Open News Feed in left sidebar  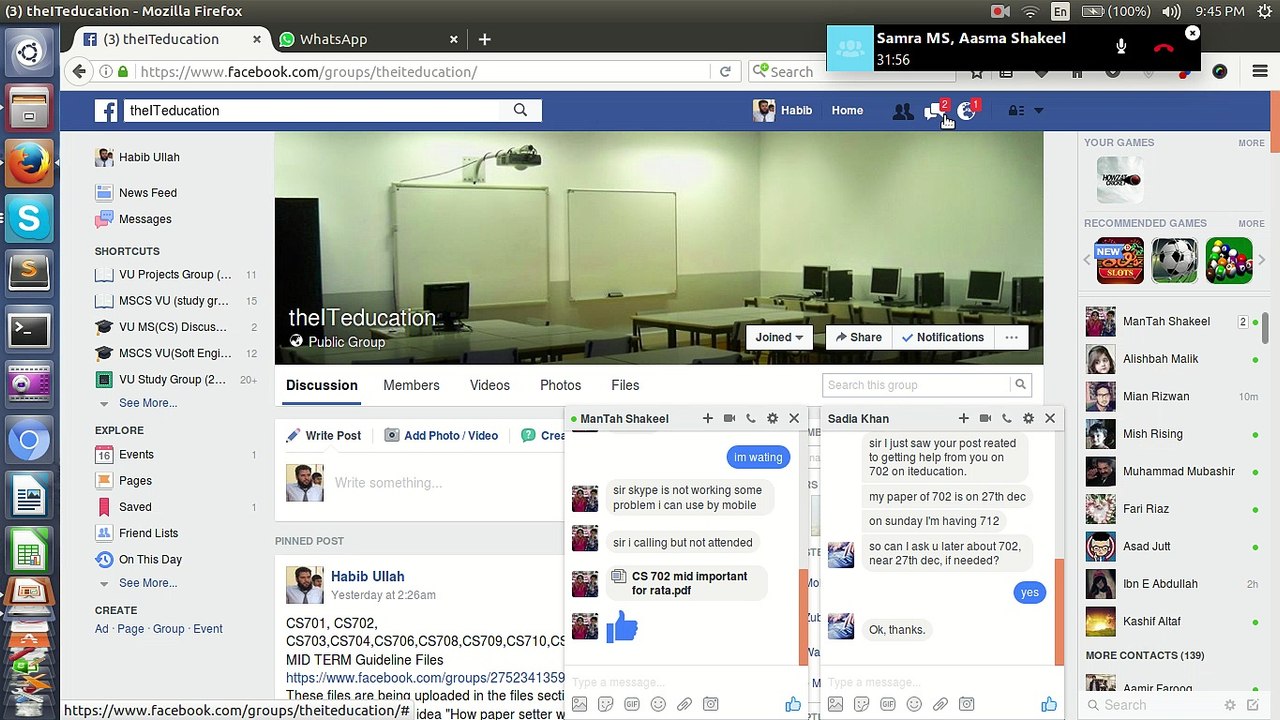click(x=147, y=193)
